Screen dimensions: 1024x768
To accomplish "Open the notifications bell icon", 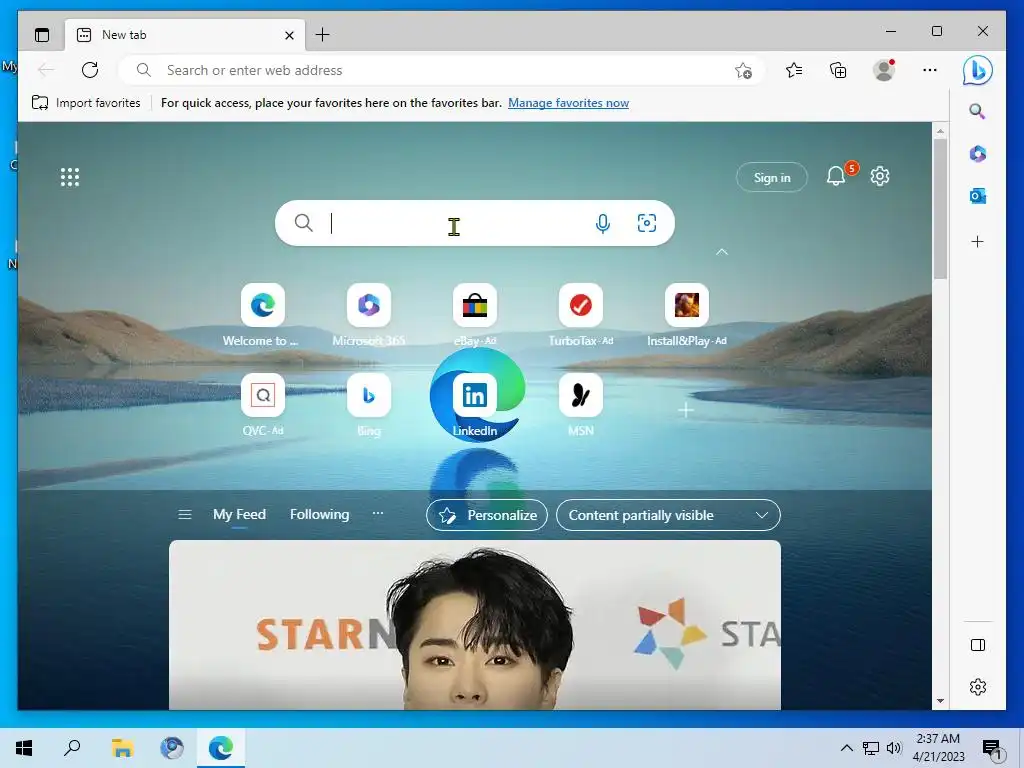I will pyautogui.click(x=837, y=176).
